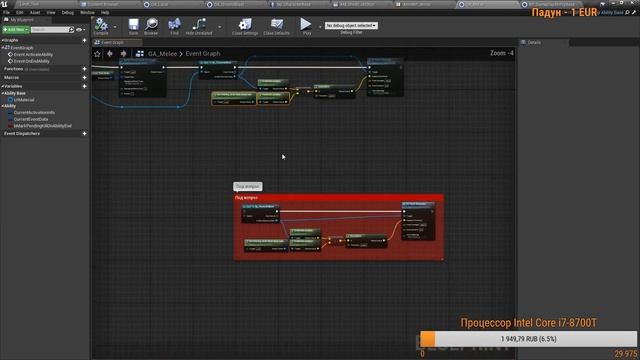Click the Event Graph breadcrumb link
This screenshot has width=640, height=360.
click(x=203, y=53)
